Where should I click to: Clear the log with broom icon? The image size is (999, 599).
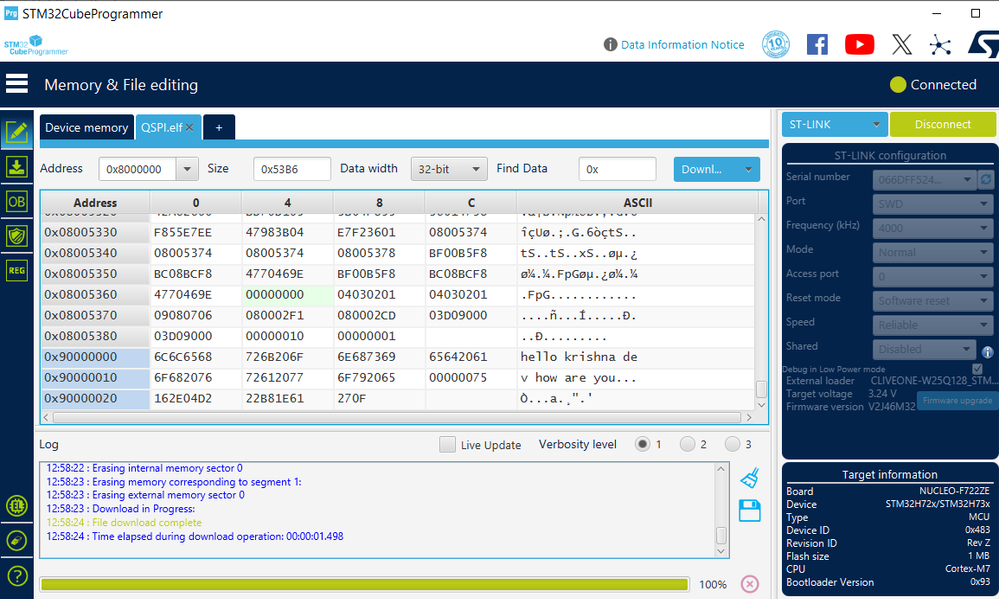coord(750,478)
